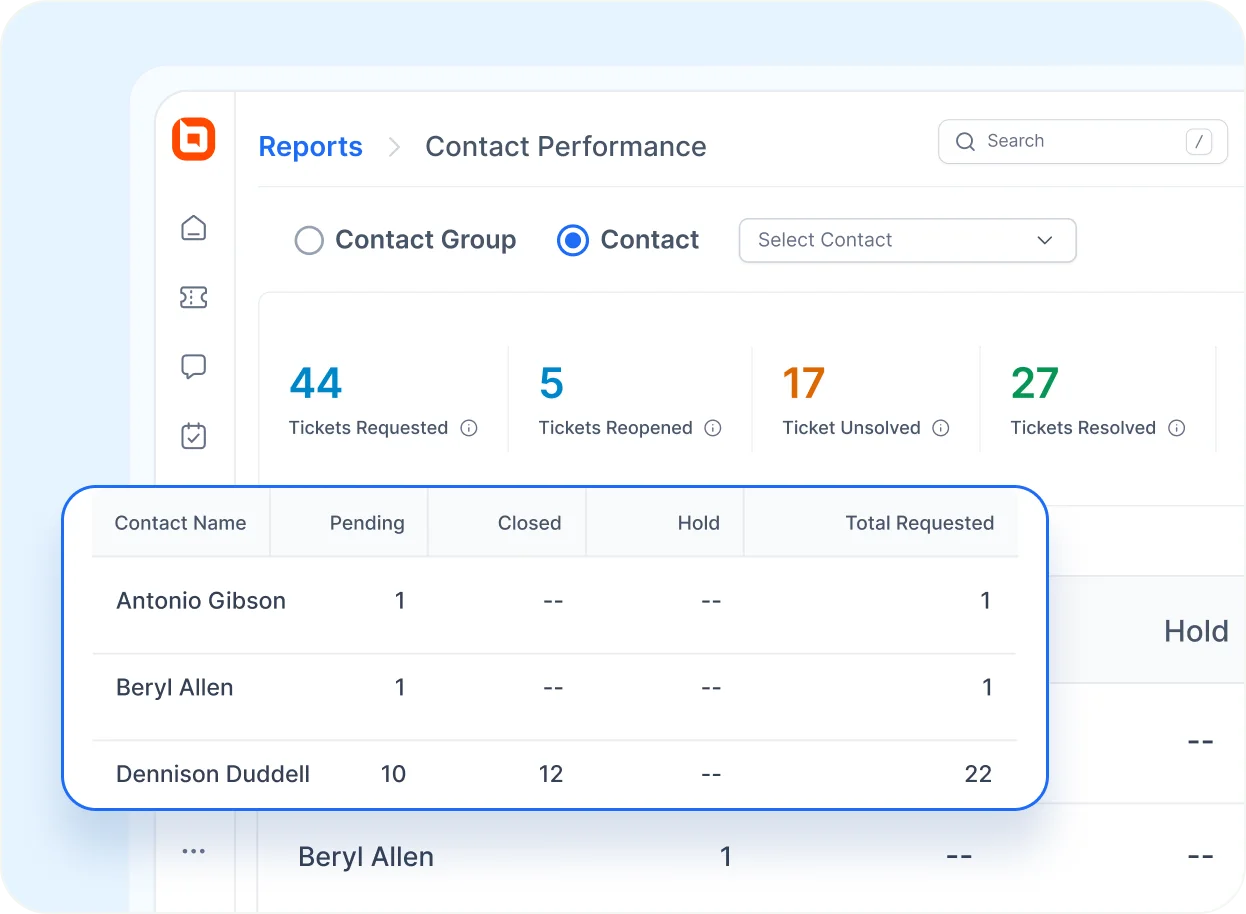Click the 5 Tickets Reopened value
This screenshot has height=914, width=1246.
point(551,383)
